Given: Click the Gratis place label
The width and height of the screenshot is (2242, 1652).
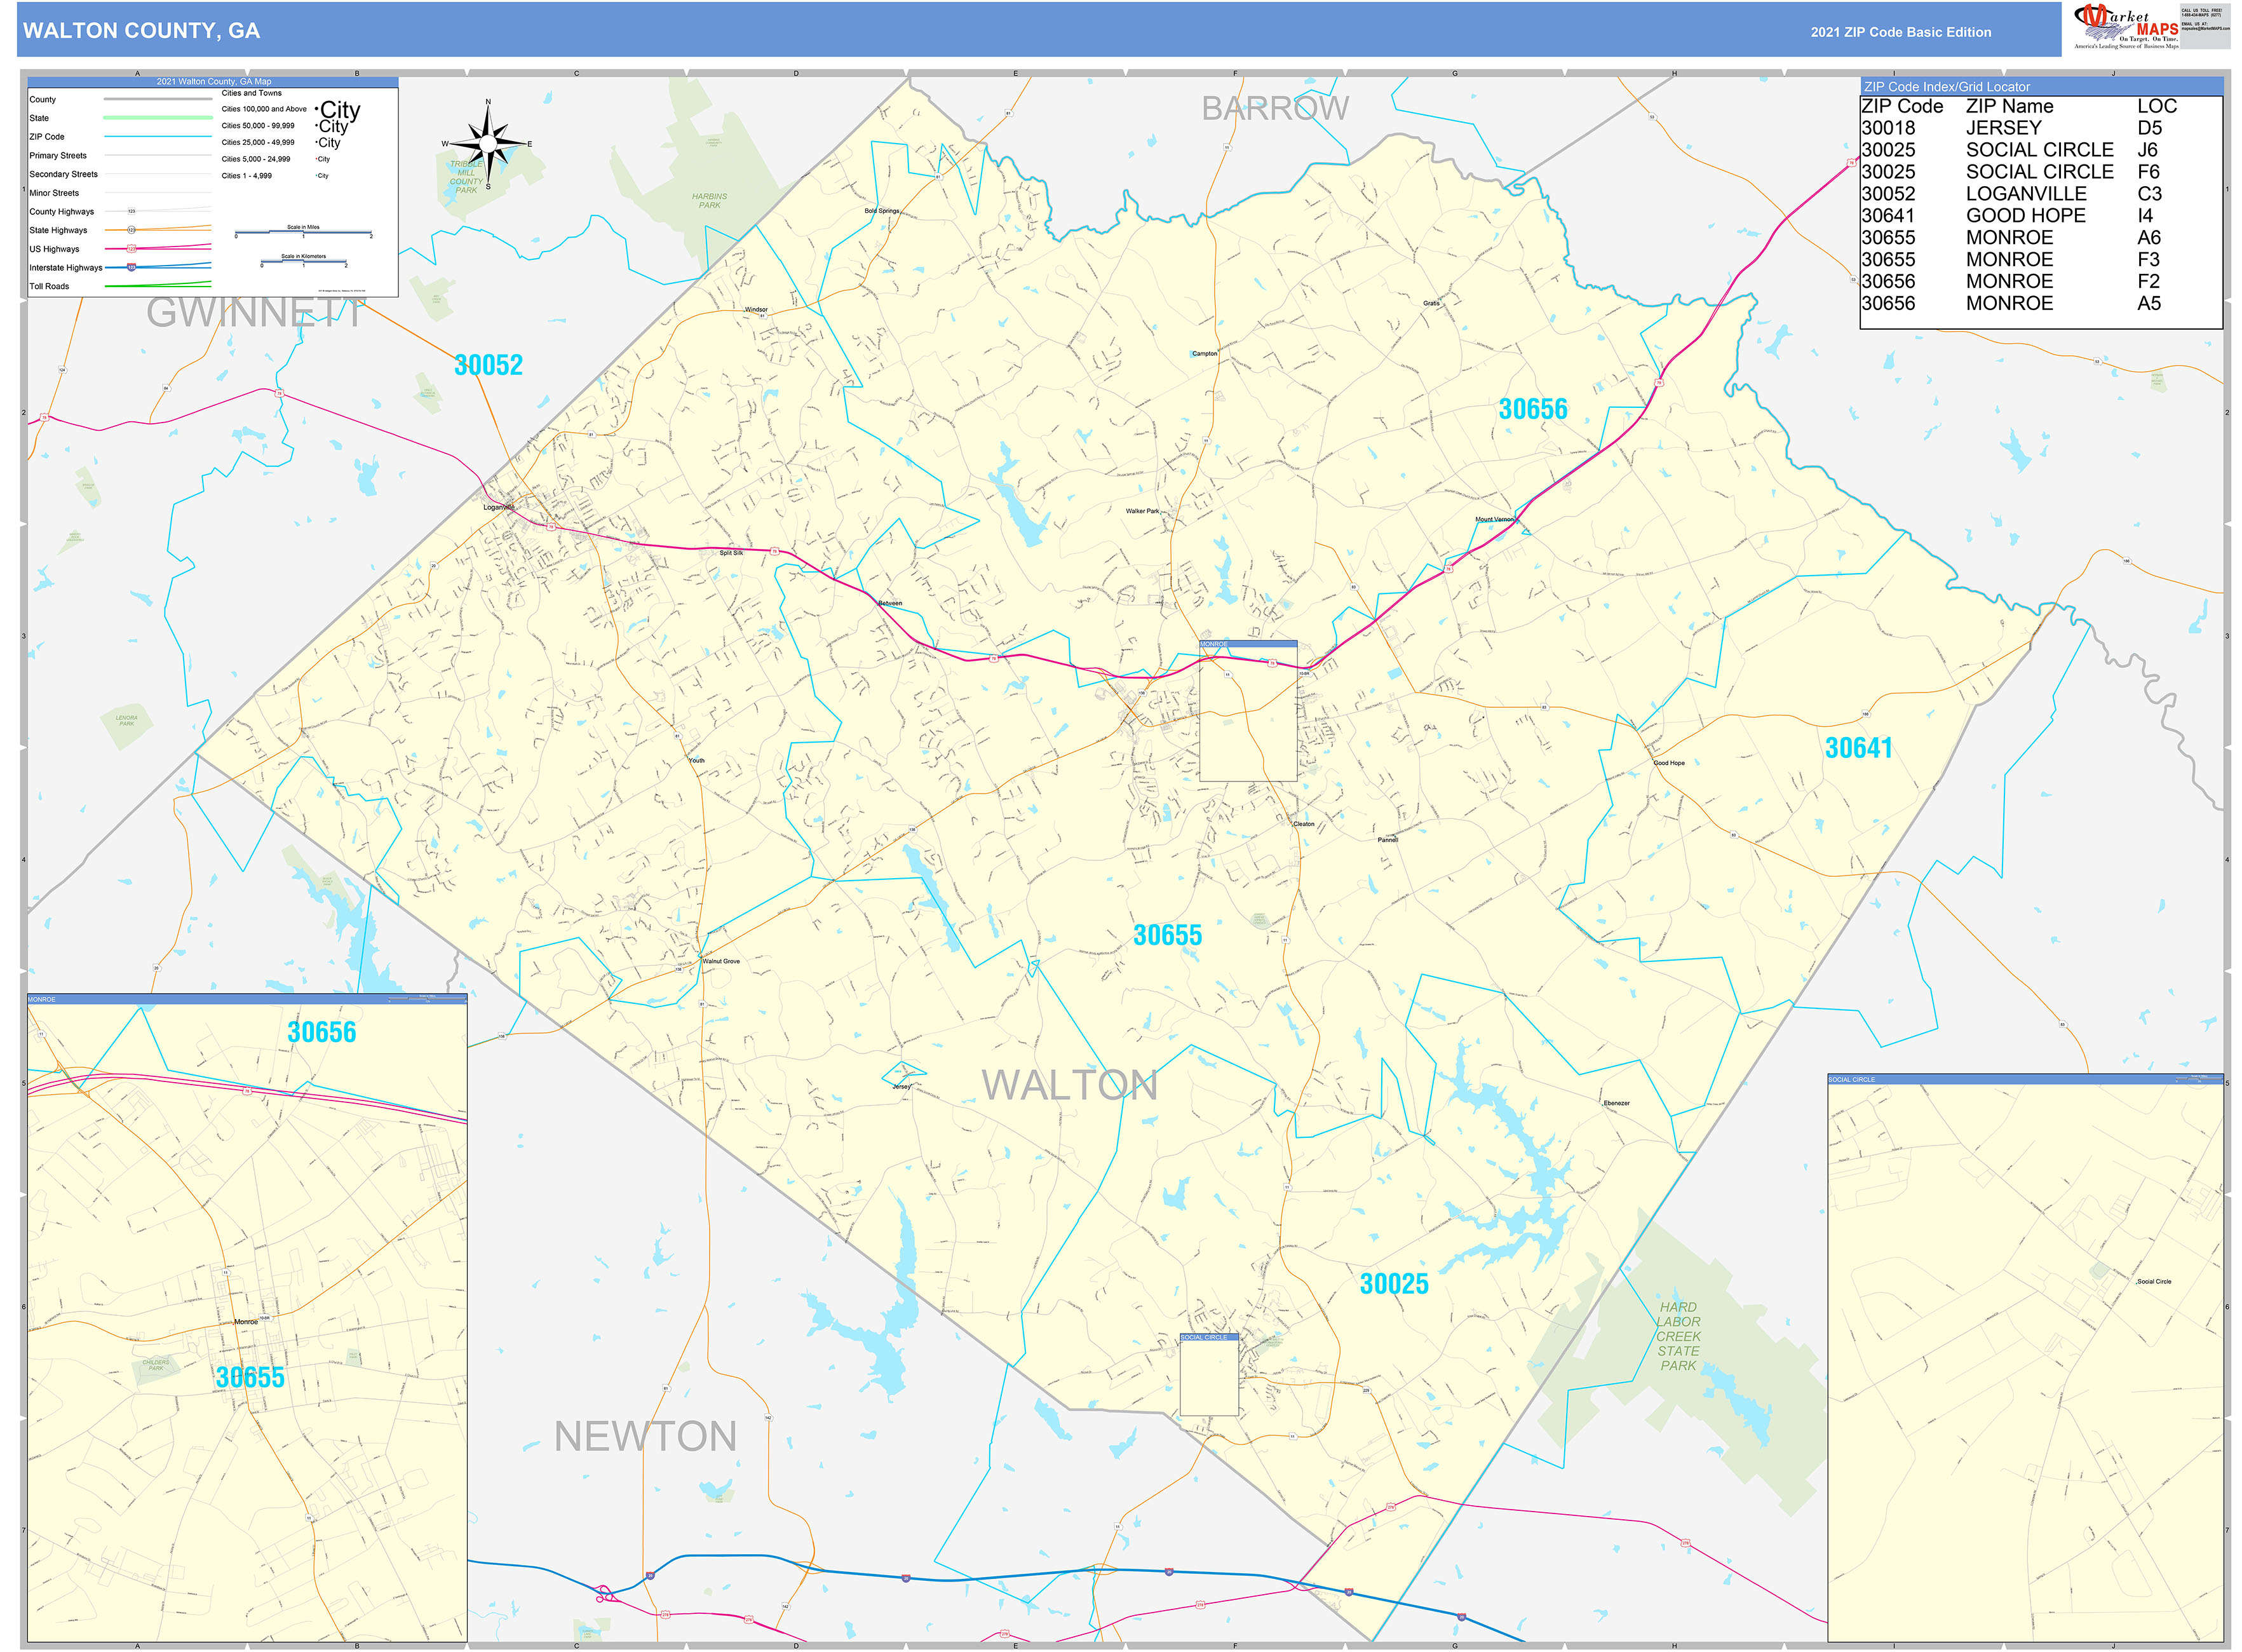Looking at the screenshot, I should pyautogui.click(x=1431, y=303).
